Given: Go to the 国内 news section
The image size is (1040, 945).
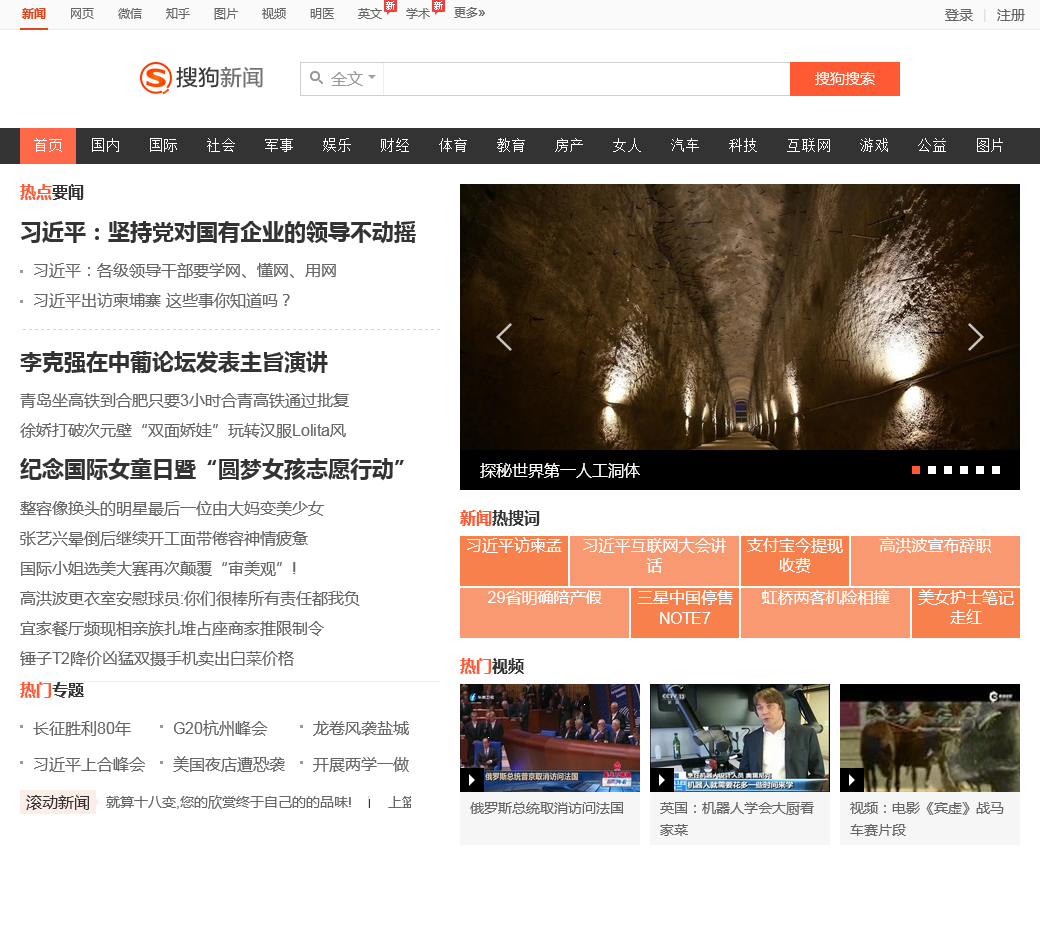Looking at the screenshot, I should pyautogui.click(x=105, y=145).
